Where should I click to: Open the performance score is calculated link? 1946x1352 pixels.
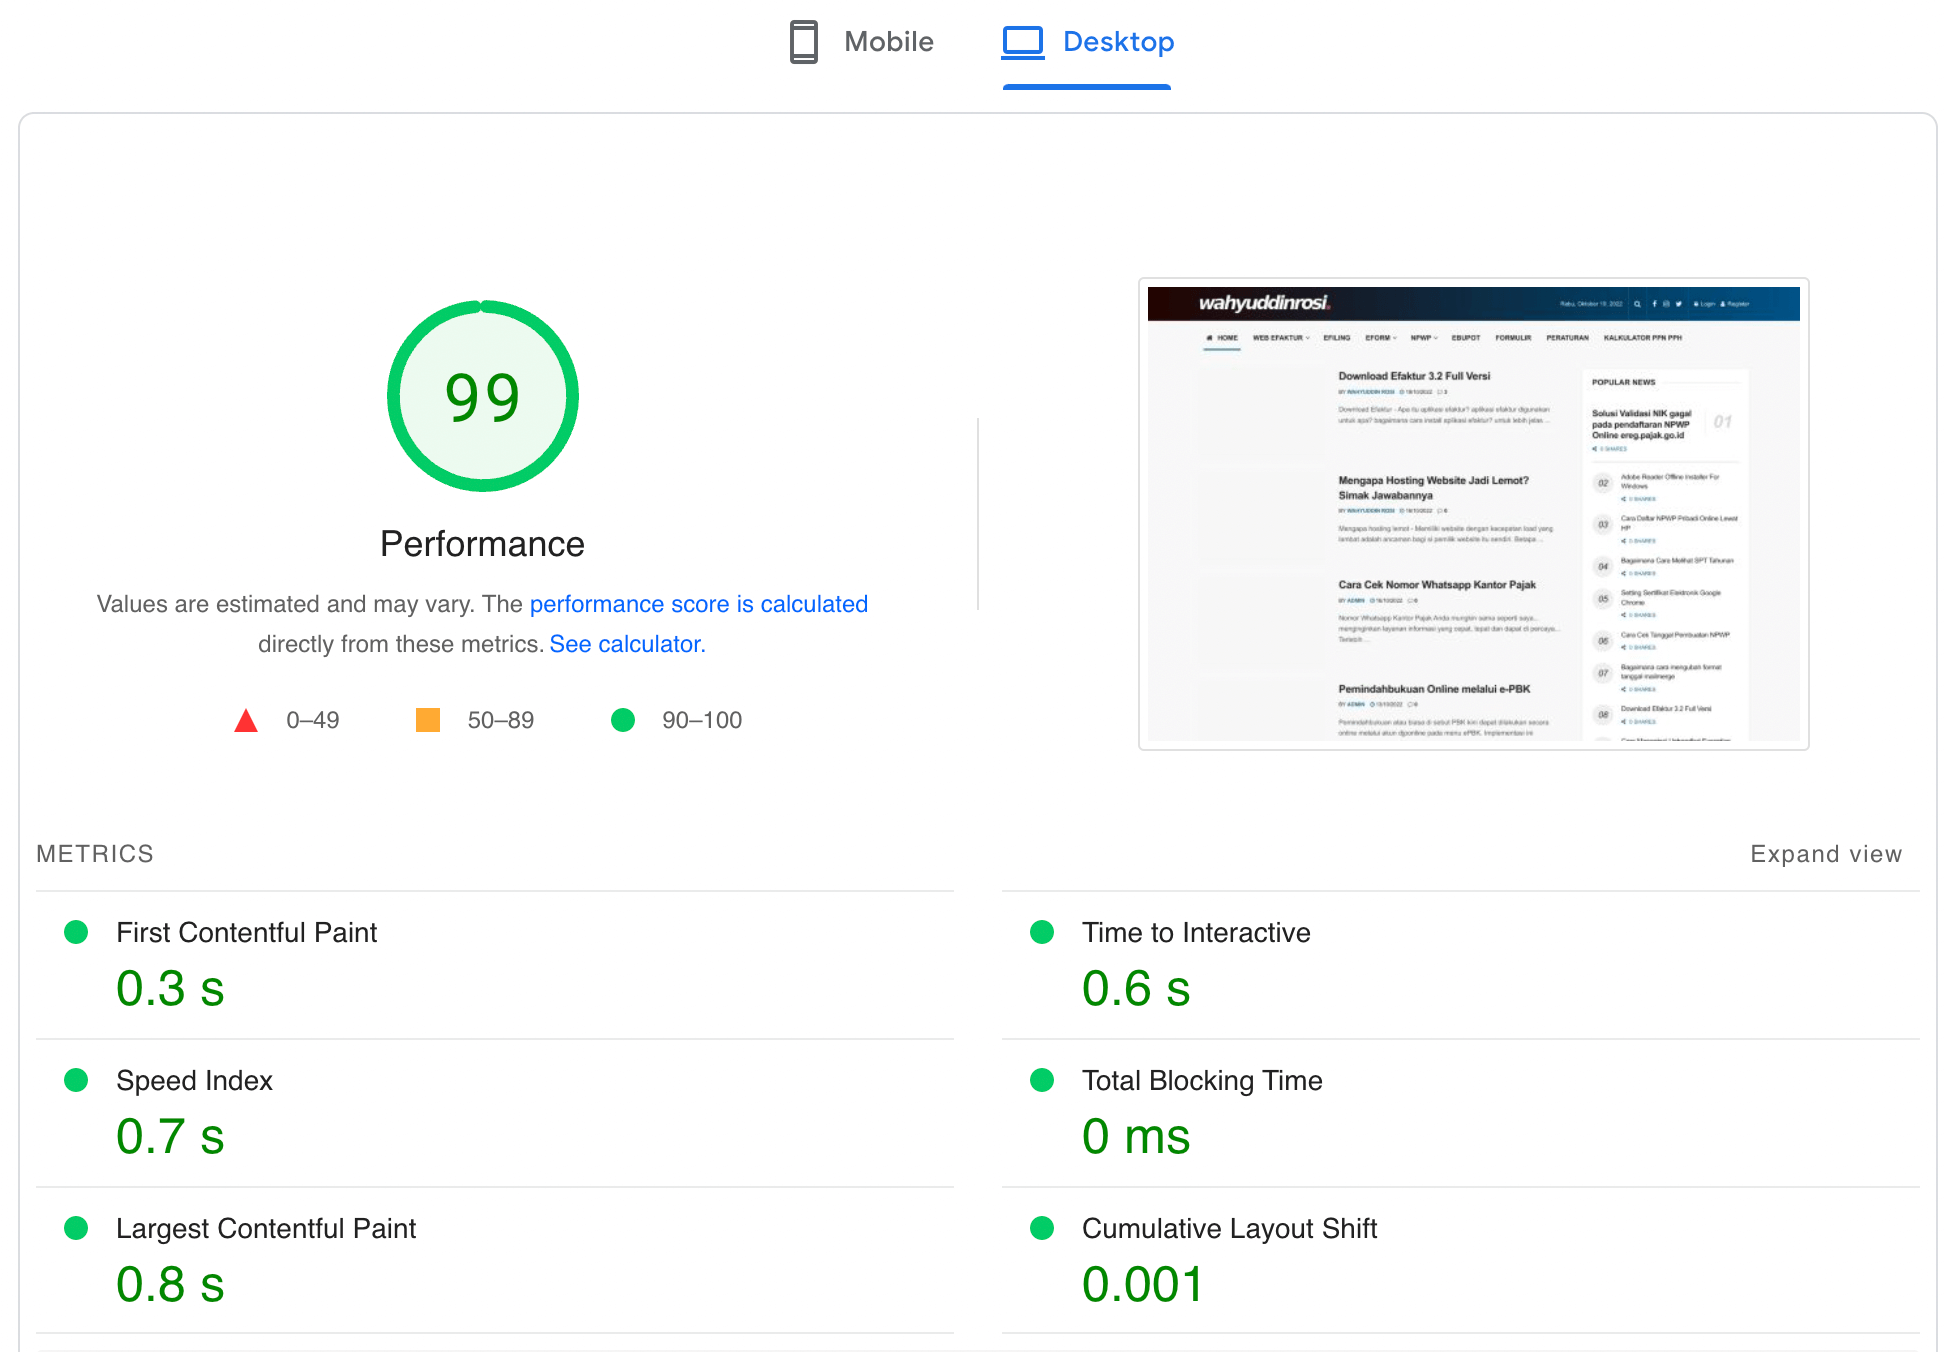pos(698,604)
